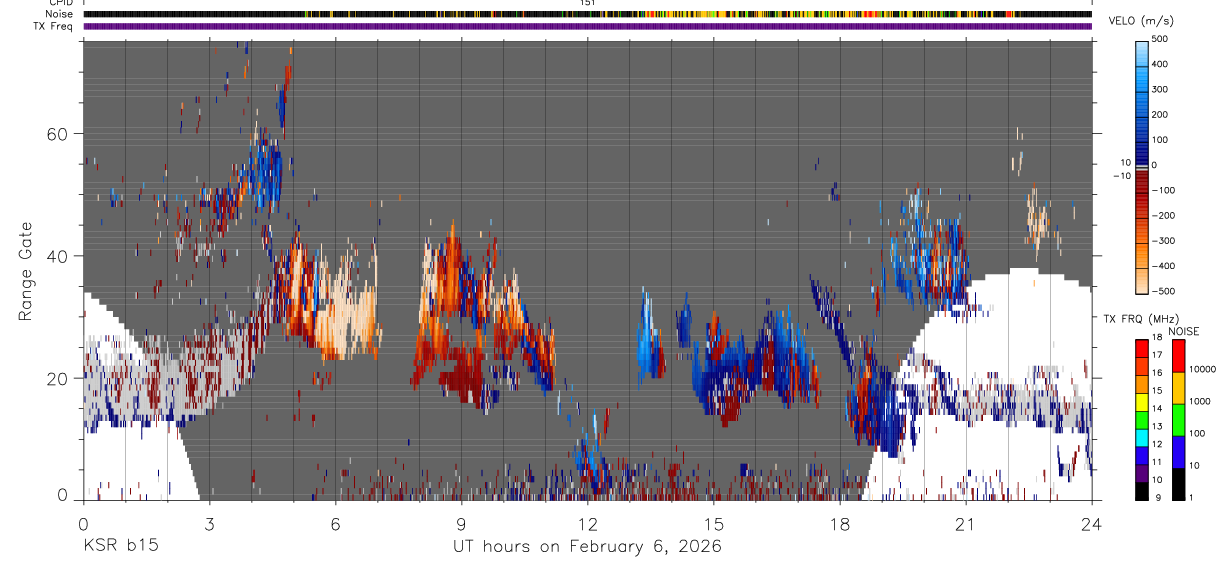Select the yellow 14–15 MHz frequency swatch
This screenshot has height=567, width=1228.
(1142, 400)
